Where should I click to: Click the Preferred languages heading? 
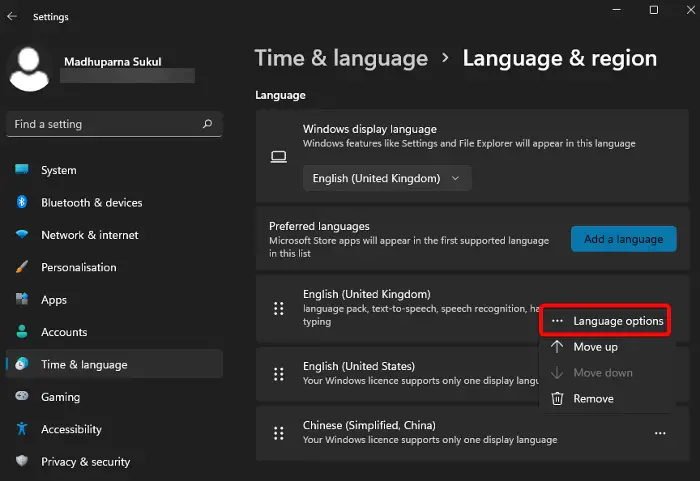pyautogui.click(x=319, y=226)
